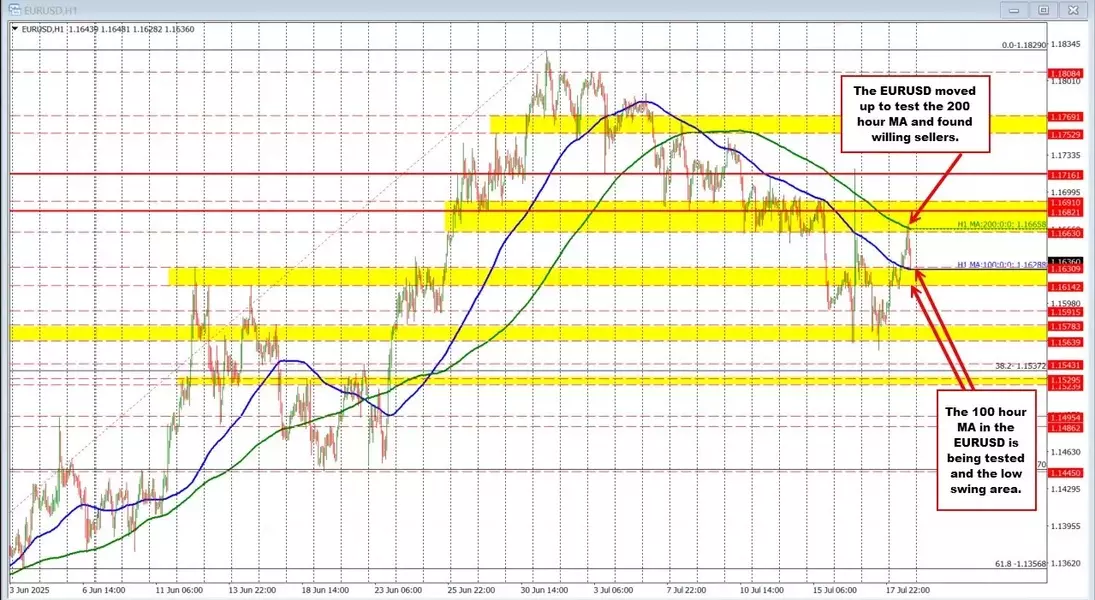Click the EURUSD,H1 OHLC header text
Viewport: 1095px width, 600px height.
tap(108, 29)
